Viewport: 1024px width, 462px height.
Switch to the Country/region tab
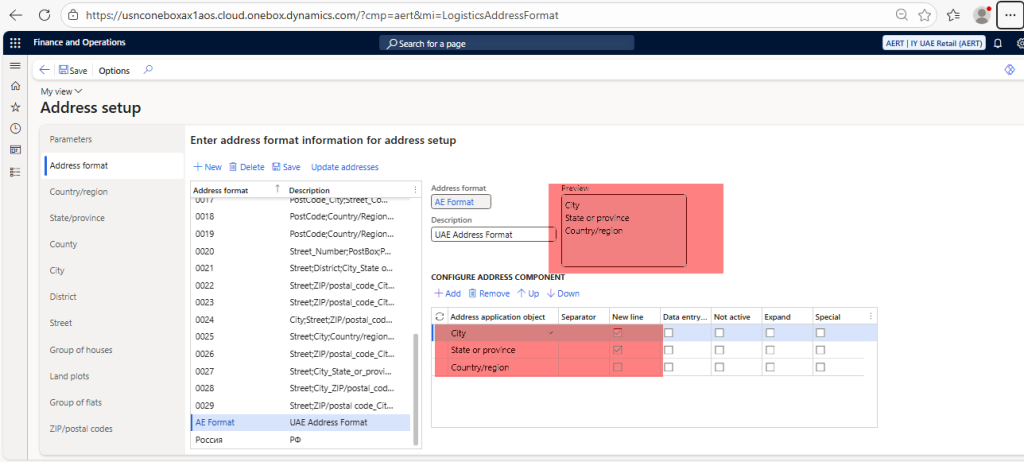point(78,191)
